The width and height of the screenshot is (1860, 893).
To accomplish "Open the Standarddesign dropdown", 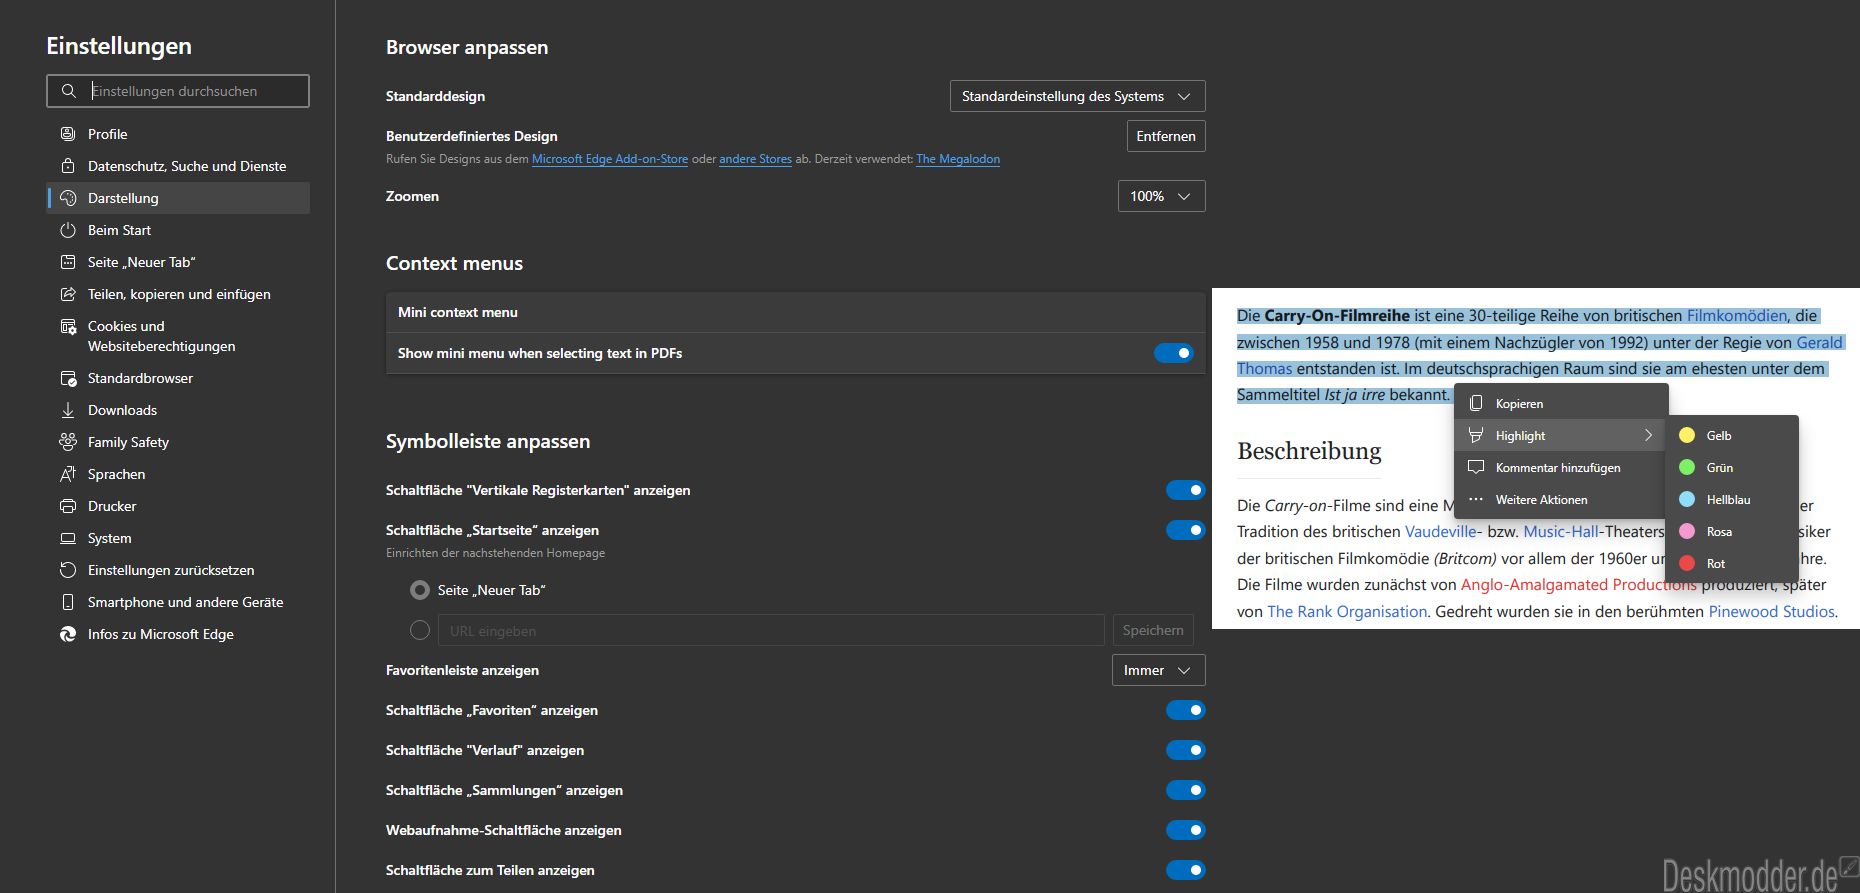I will pos(1077,96).
